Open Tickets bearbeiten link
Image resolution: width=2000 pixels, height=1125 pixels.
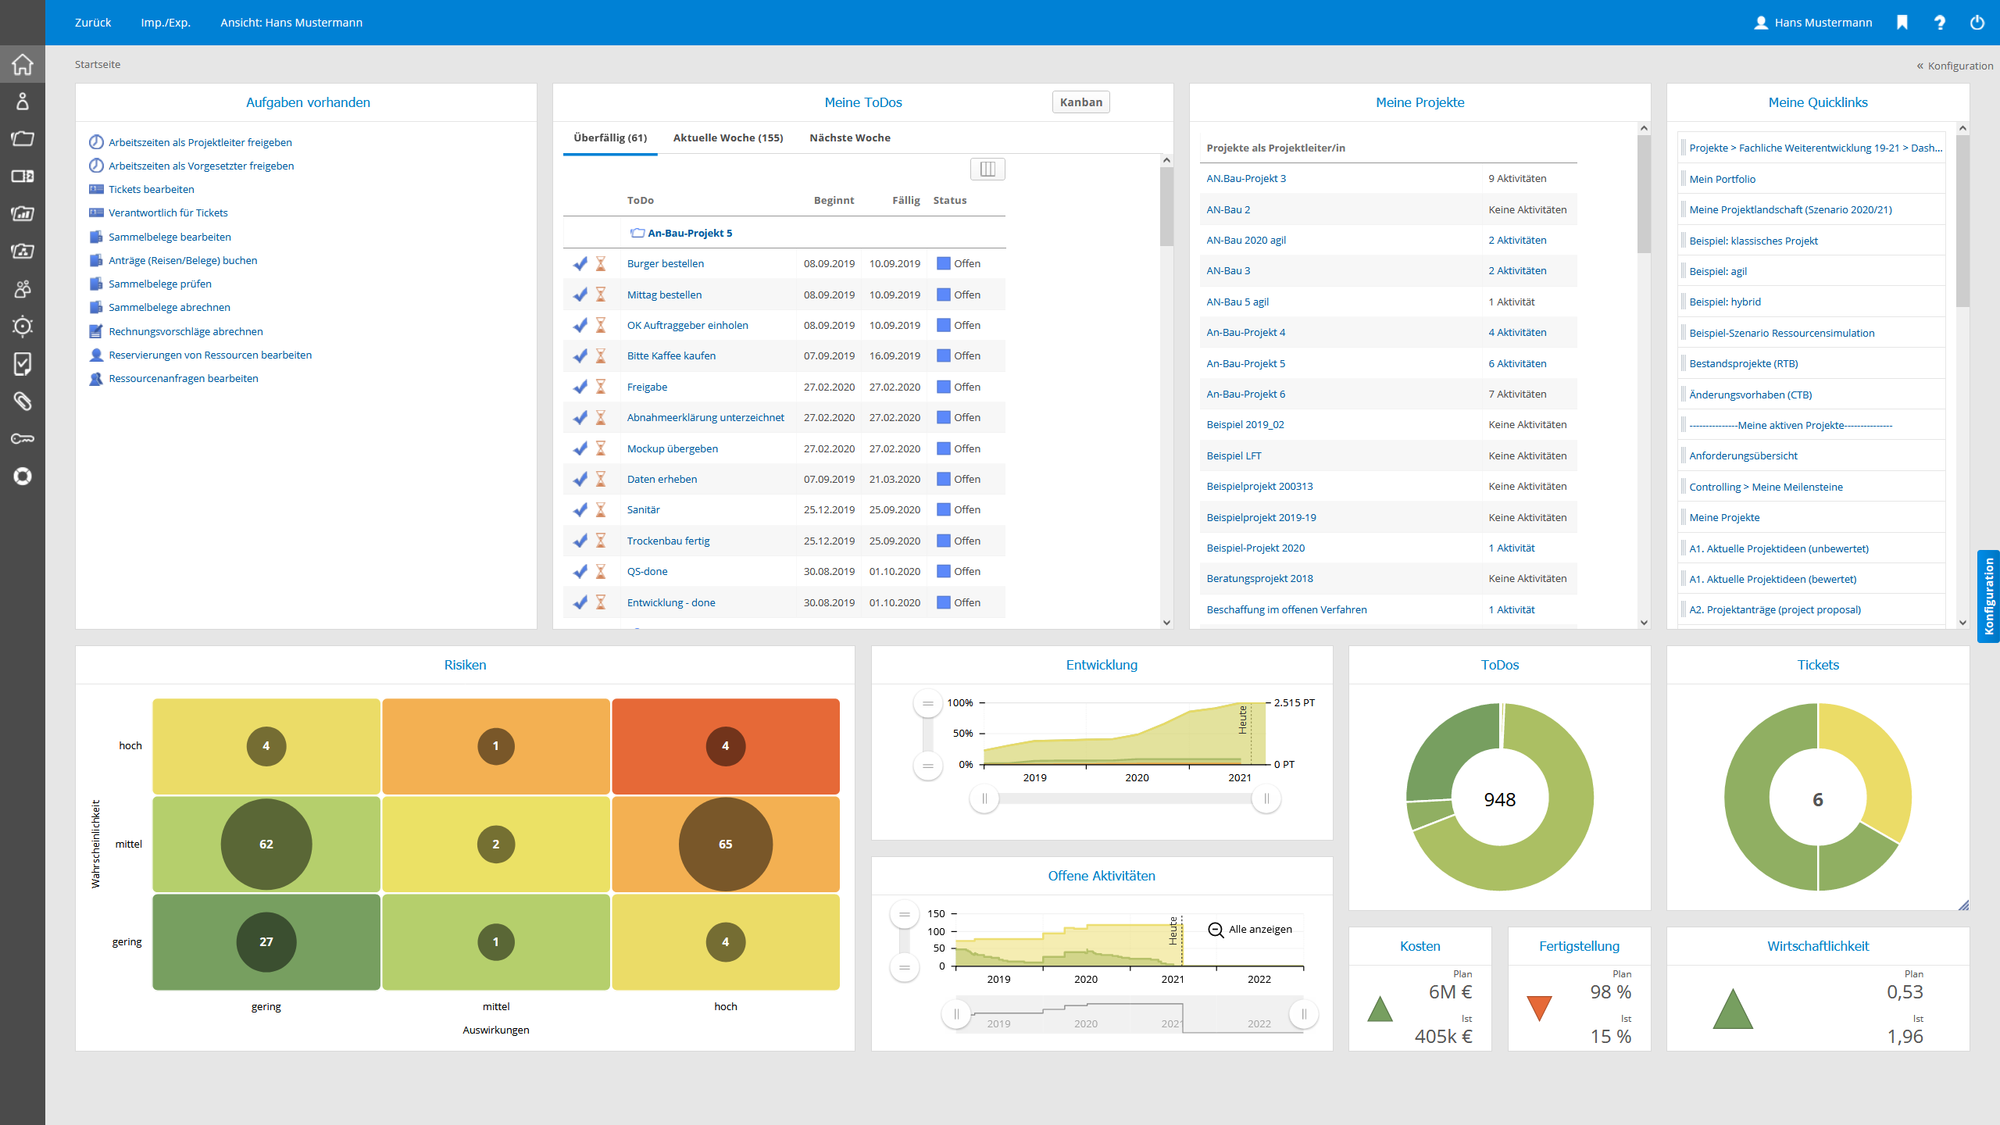[151, 189]
